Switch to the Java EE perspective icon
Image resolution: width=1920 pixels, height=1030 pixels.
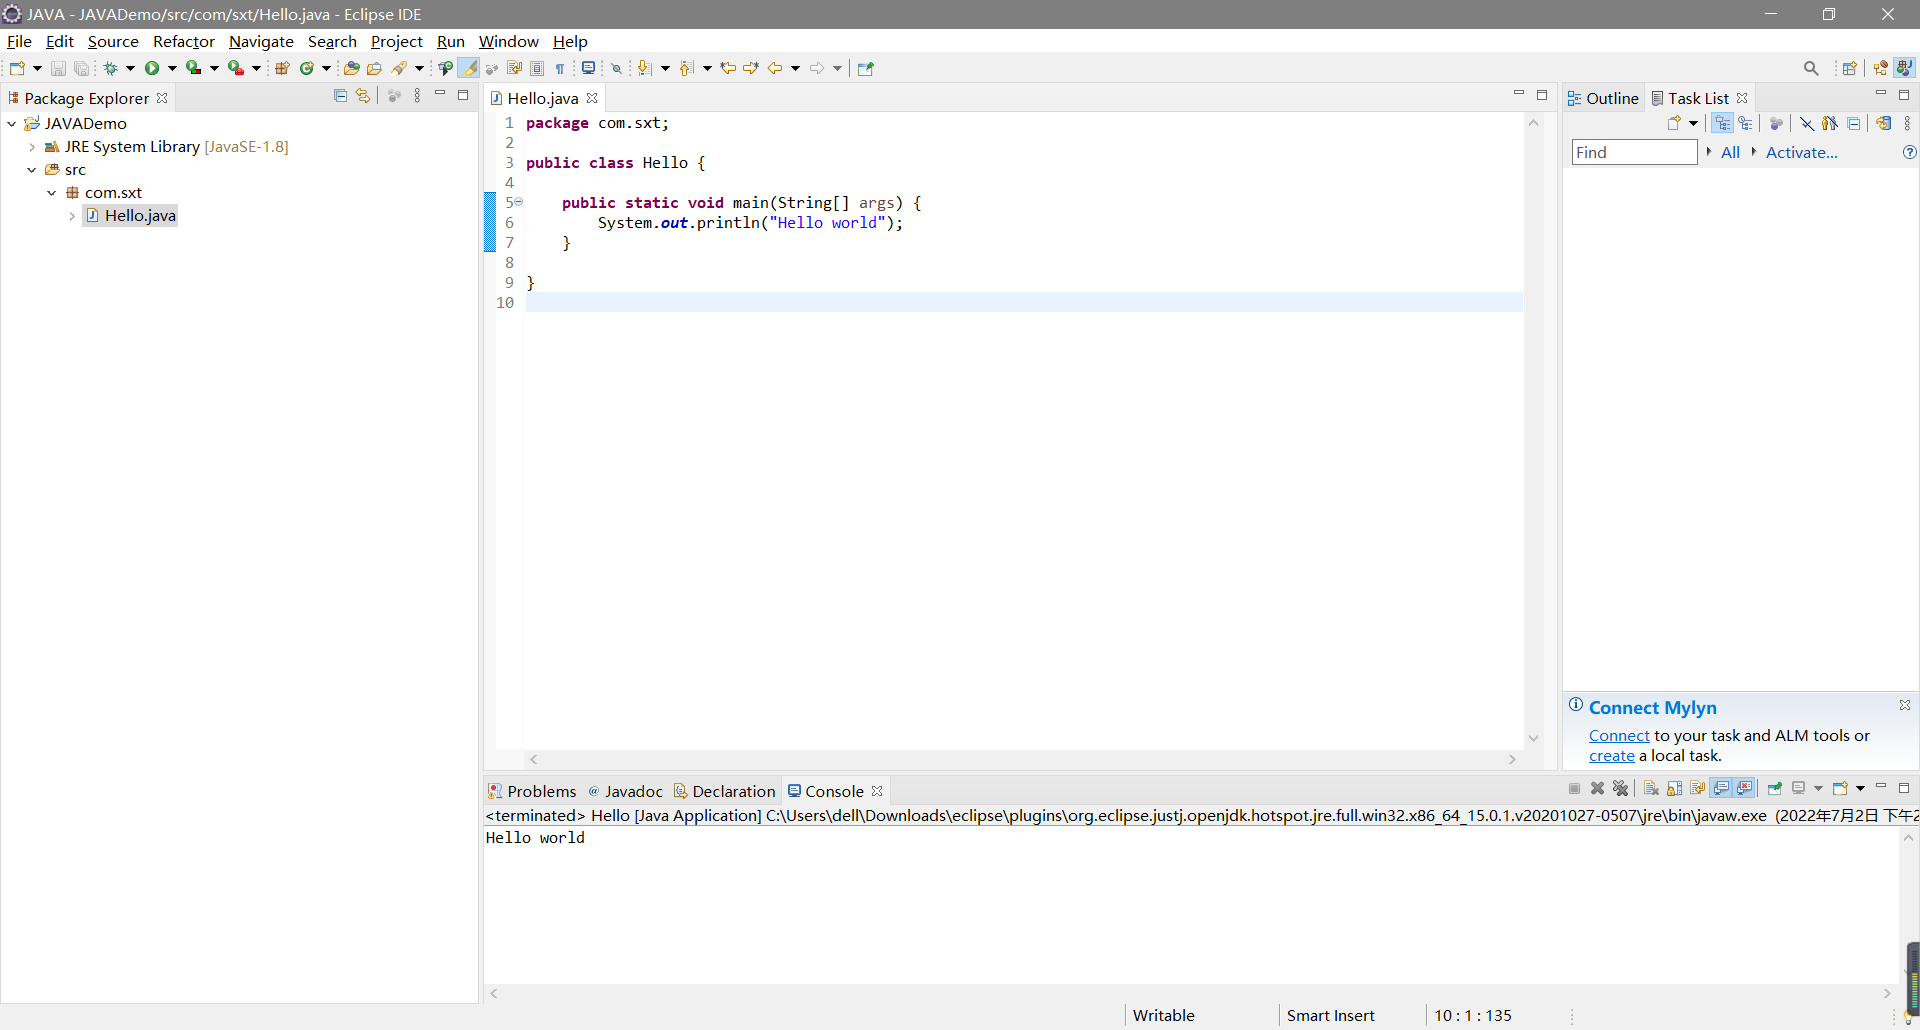[x=1881, y=68]
